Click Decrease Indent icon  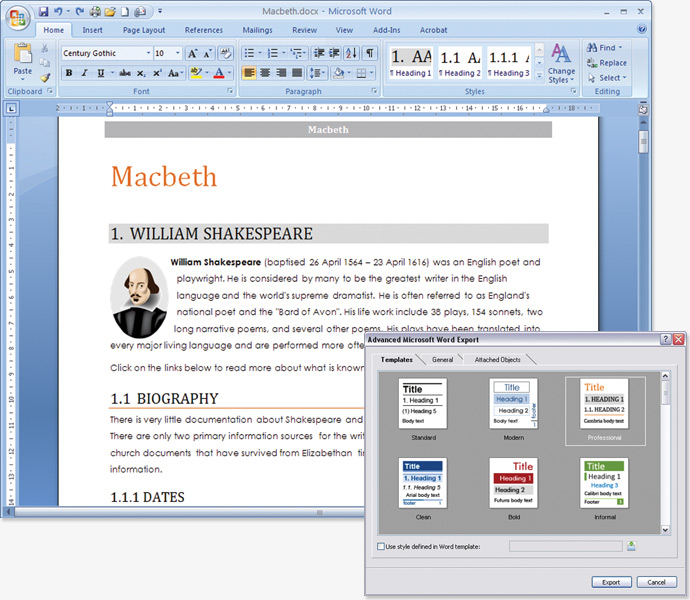(319, 54)
